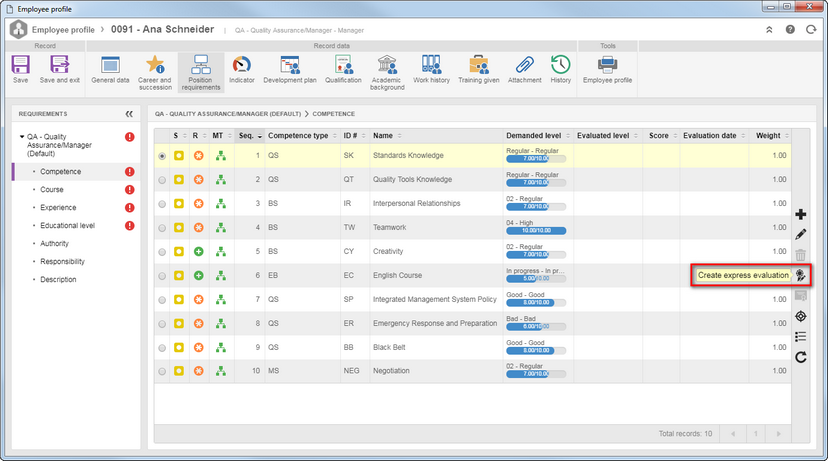This screenshot has width=828, height=461.
Task: Go to previous page arrow in pager
Action: 733,434
